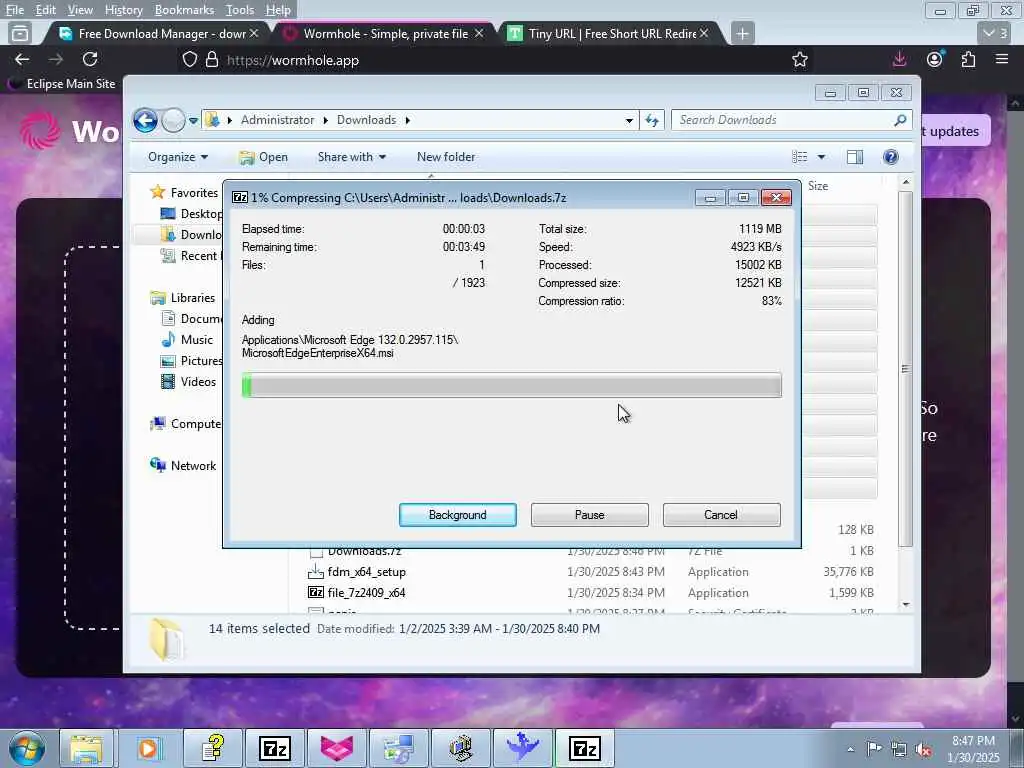Send compression to Background
This screenshot has height=768, width=1024.
coord(457,515)
